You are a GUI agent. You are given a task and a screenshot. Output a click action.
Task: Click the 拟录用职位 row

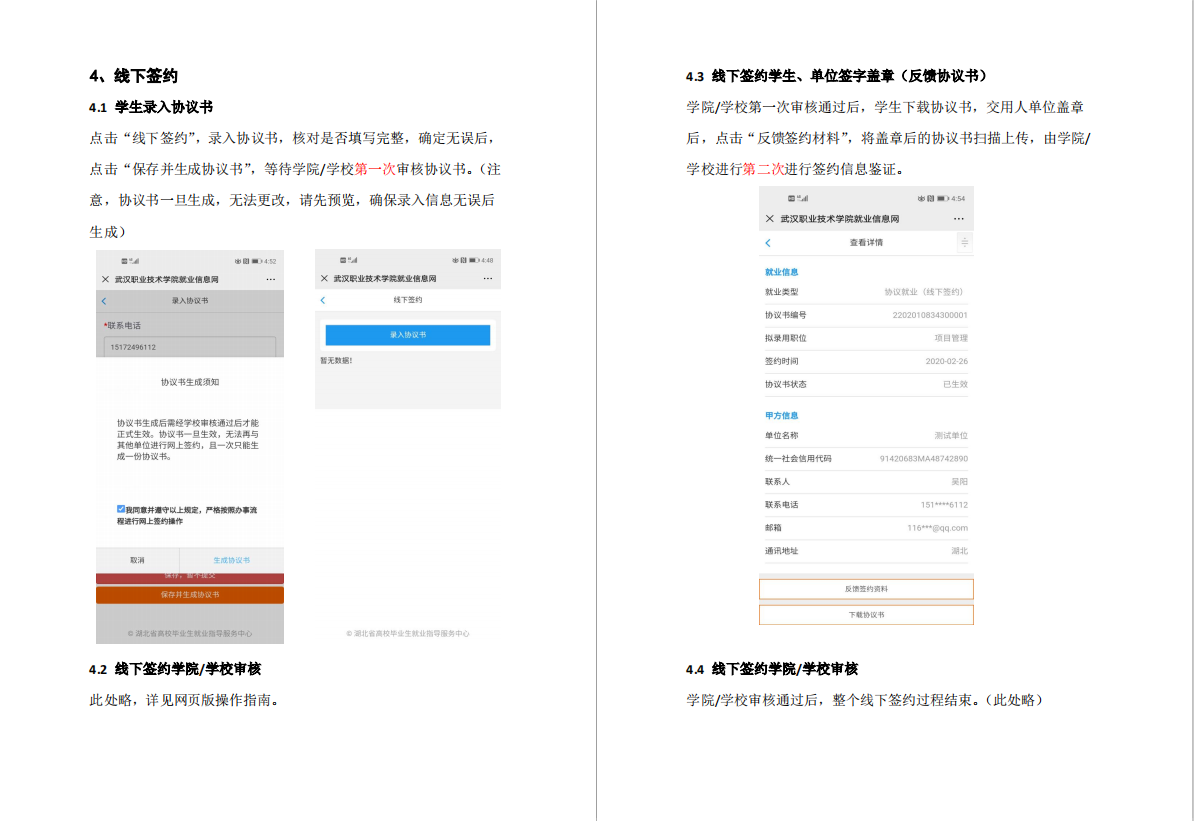[866, 338]
